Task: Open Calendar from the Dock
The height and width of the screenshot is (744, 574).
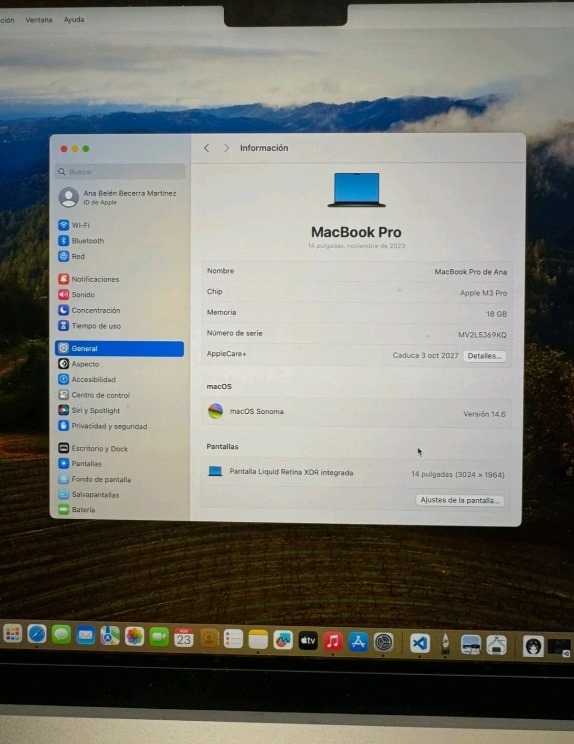Action: [184, 638]
